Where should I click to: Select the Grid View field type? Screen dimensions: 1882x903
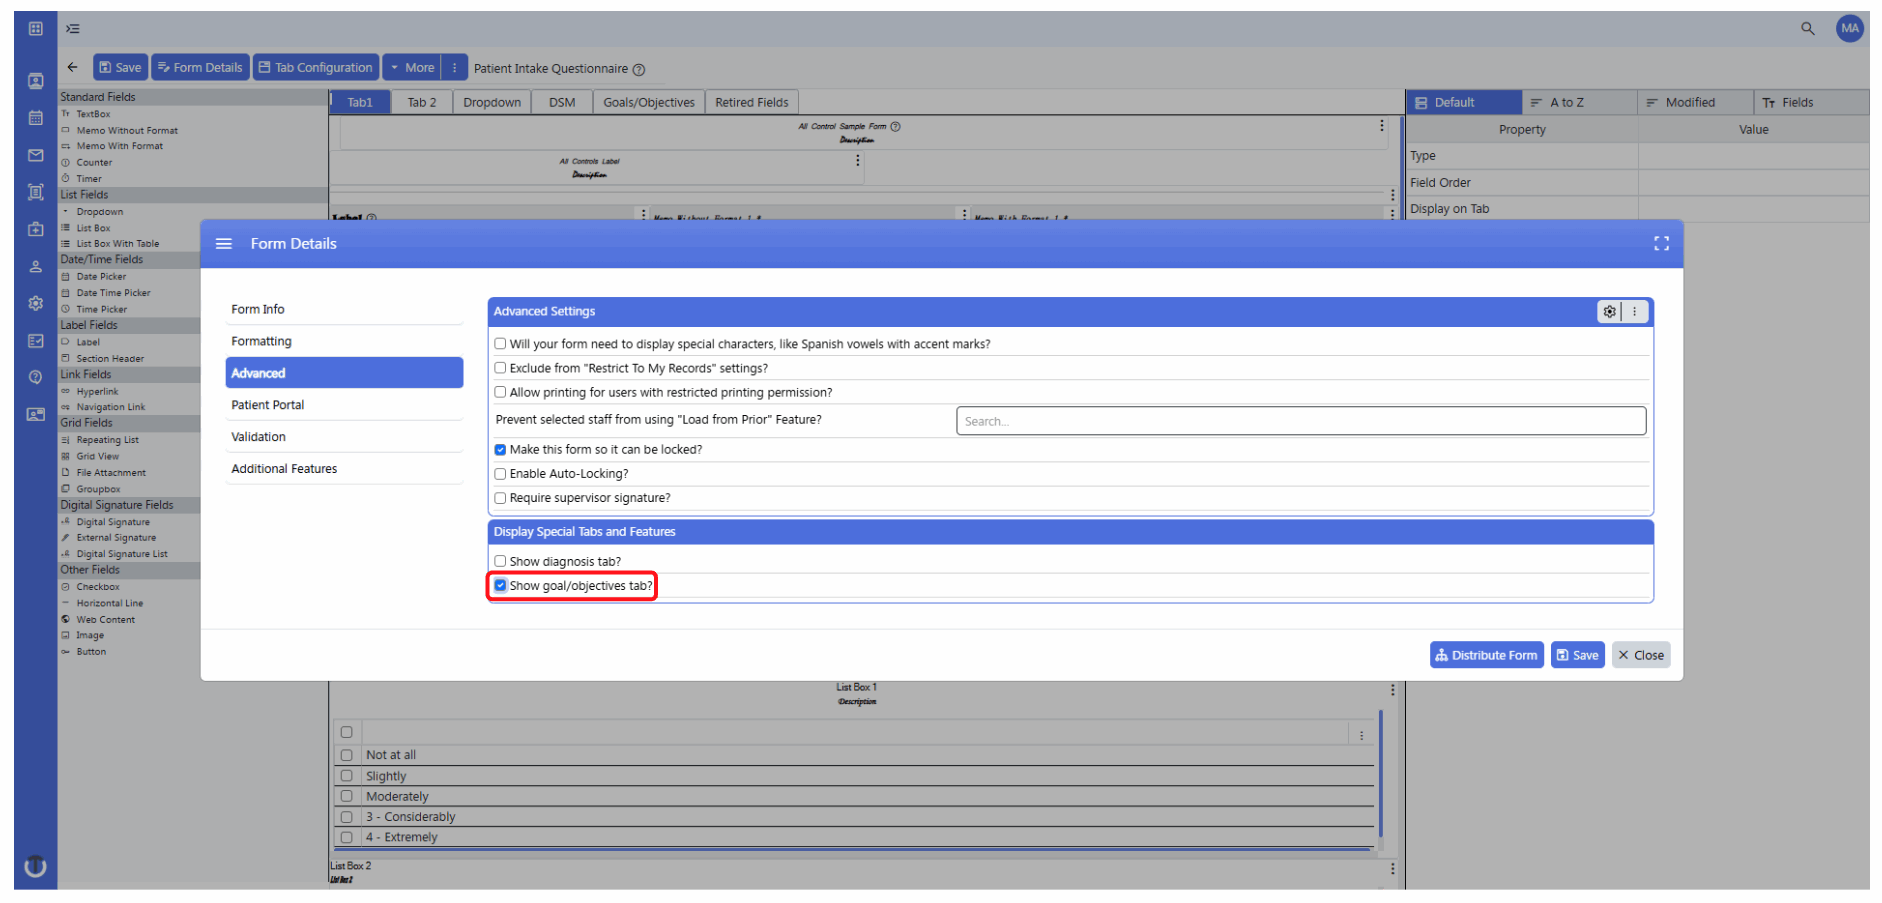coord(98,456)
